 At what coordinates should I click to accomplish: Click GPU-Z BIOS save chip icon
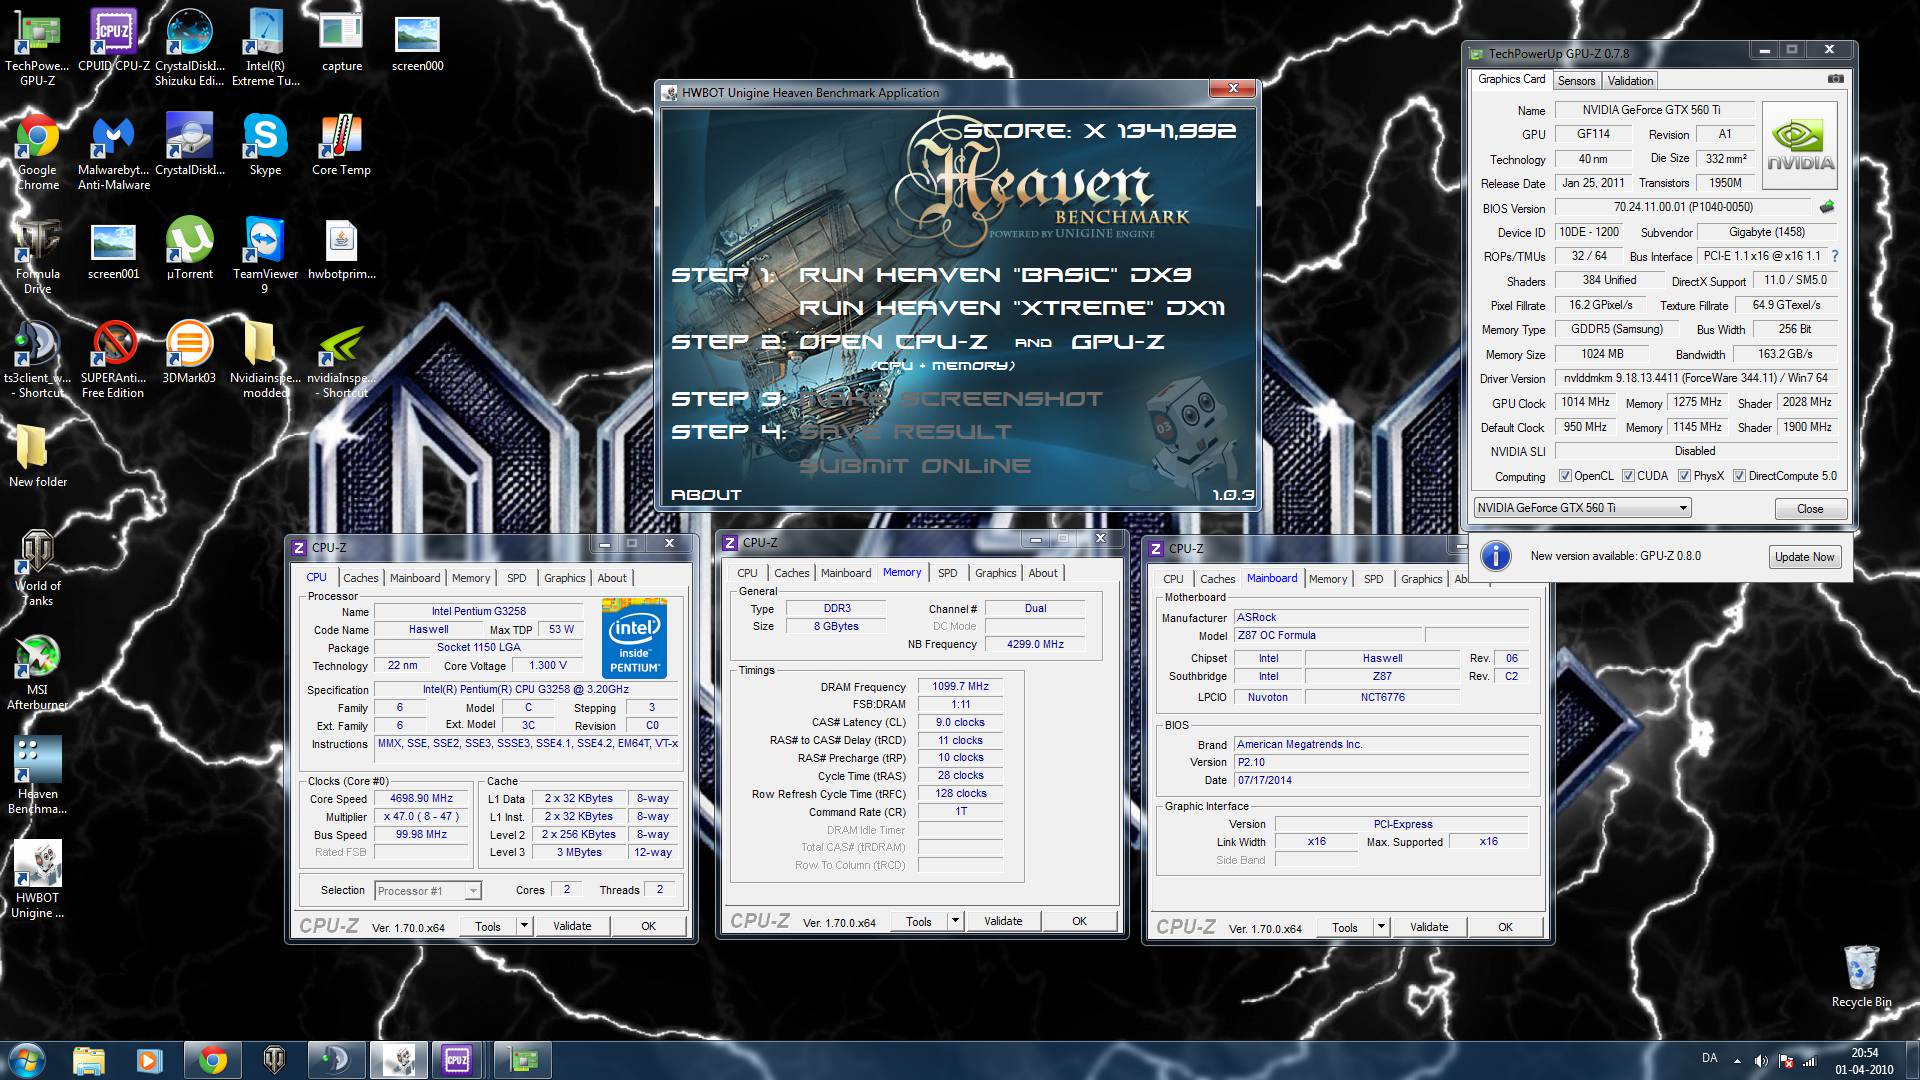pyautogui.click(x=1827, y=207)
